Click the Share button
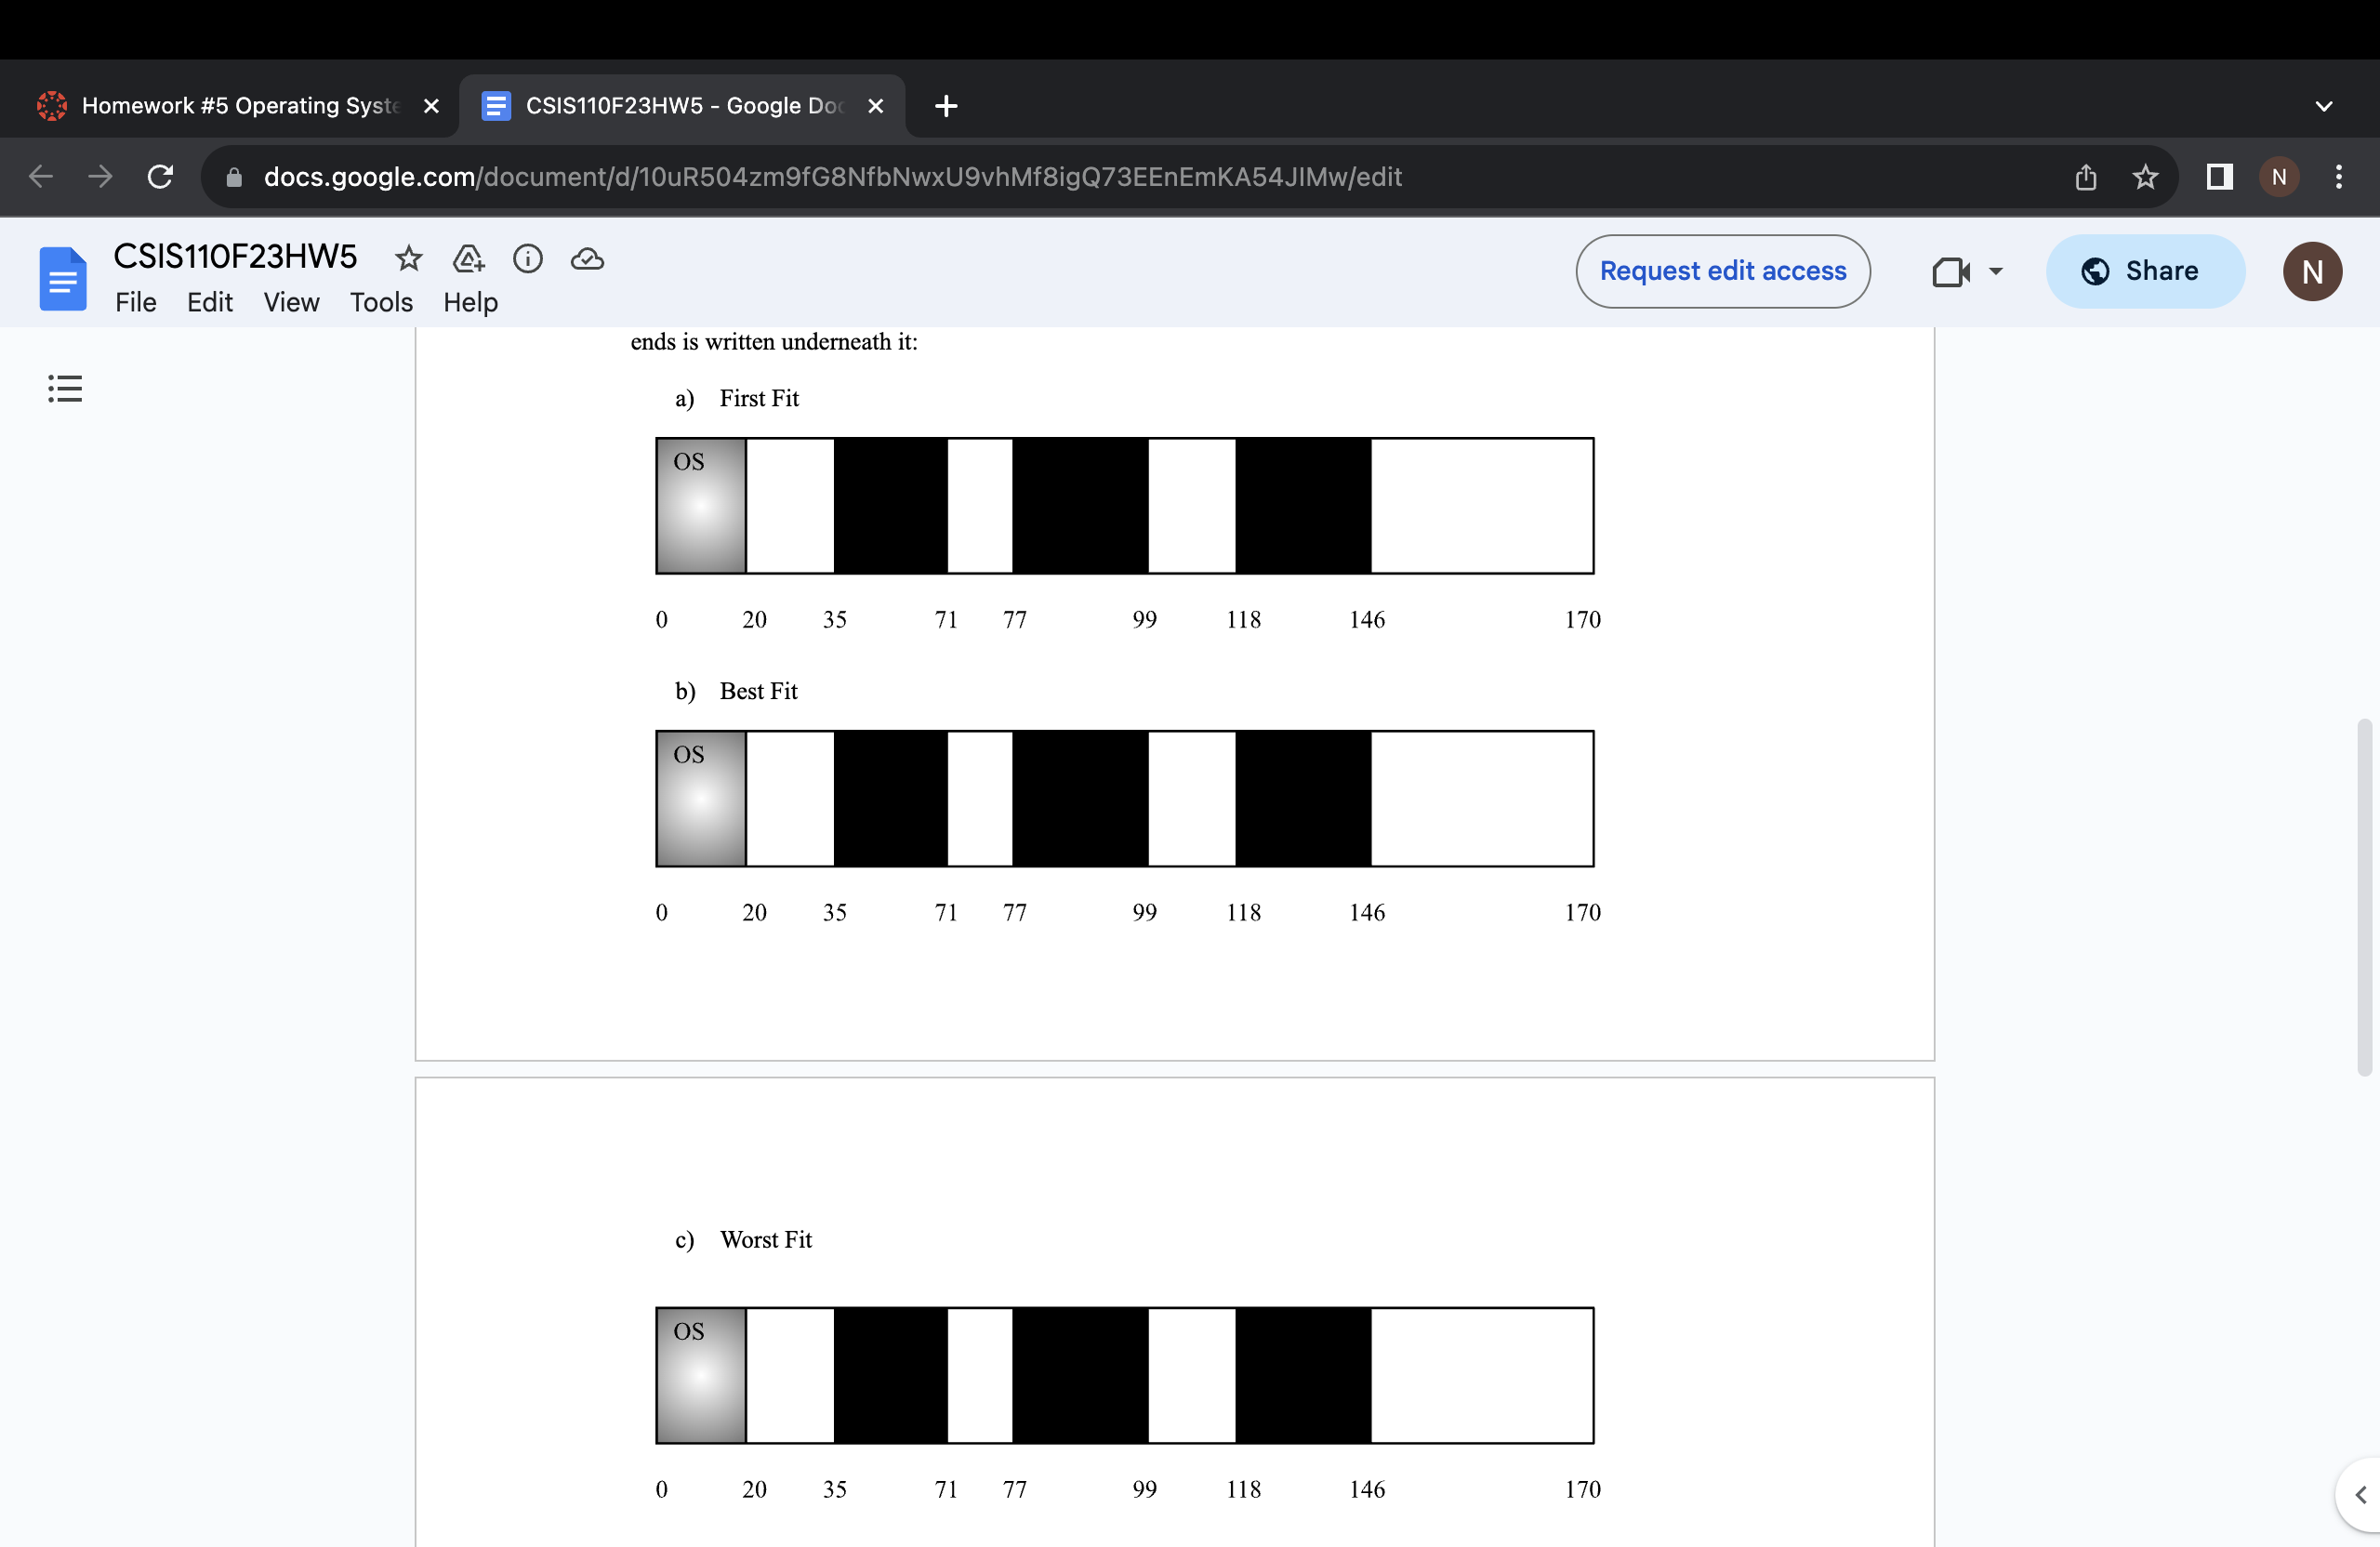Screen dimensions: 2380x1547 (2144, 271)
